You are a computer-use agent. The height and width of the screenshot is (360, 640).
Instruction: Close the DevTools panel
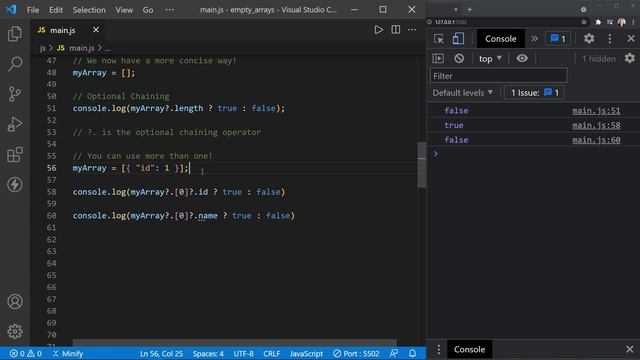631,39
